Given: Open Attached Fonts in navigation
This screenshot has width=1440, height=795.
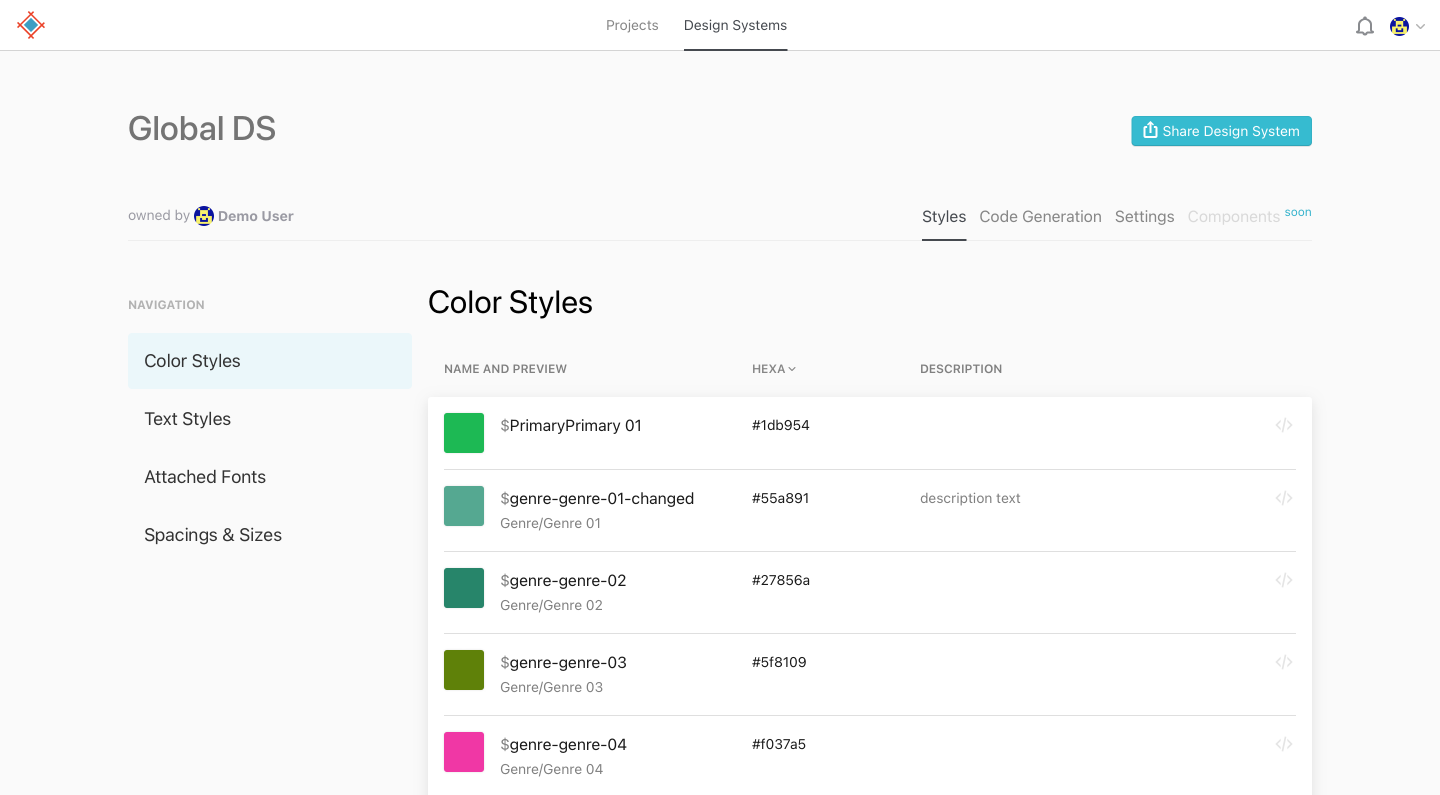Looking at the screenshot, I should (x=205, y=477).
